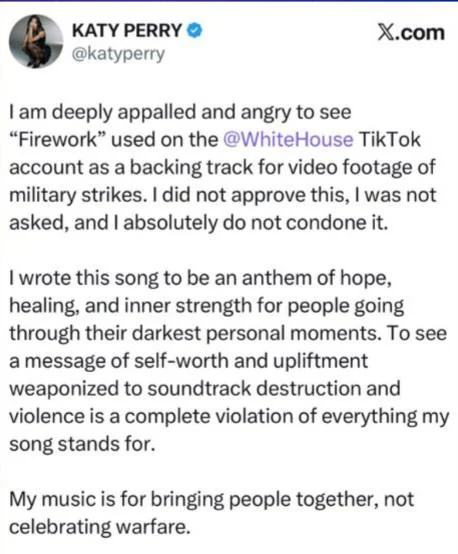This screenshot has width=458, height=554.
Task: Click the X logo in the X.com watermark
Action: click(x=385, y=33)
